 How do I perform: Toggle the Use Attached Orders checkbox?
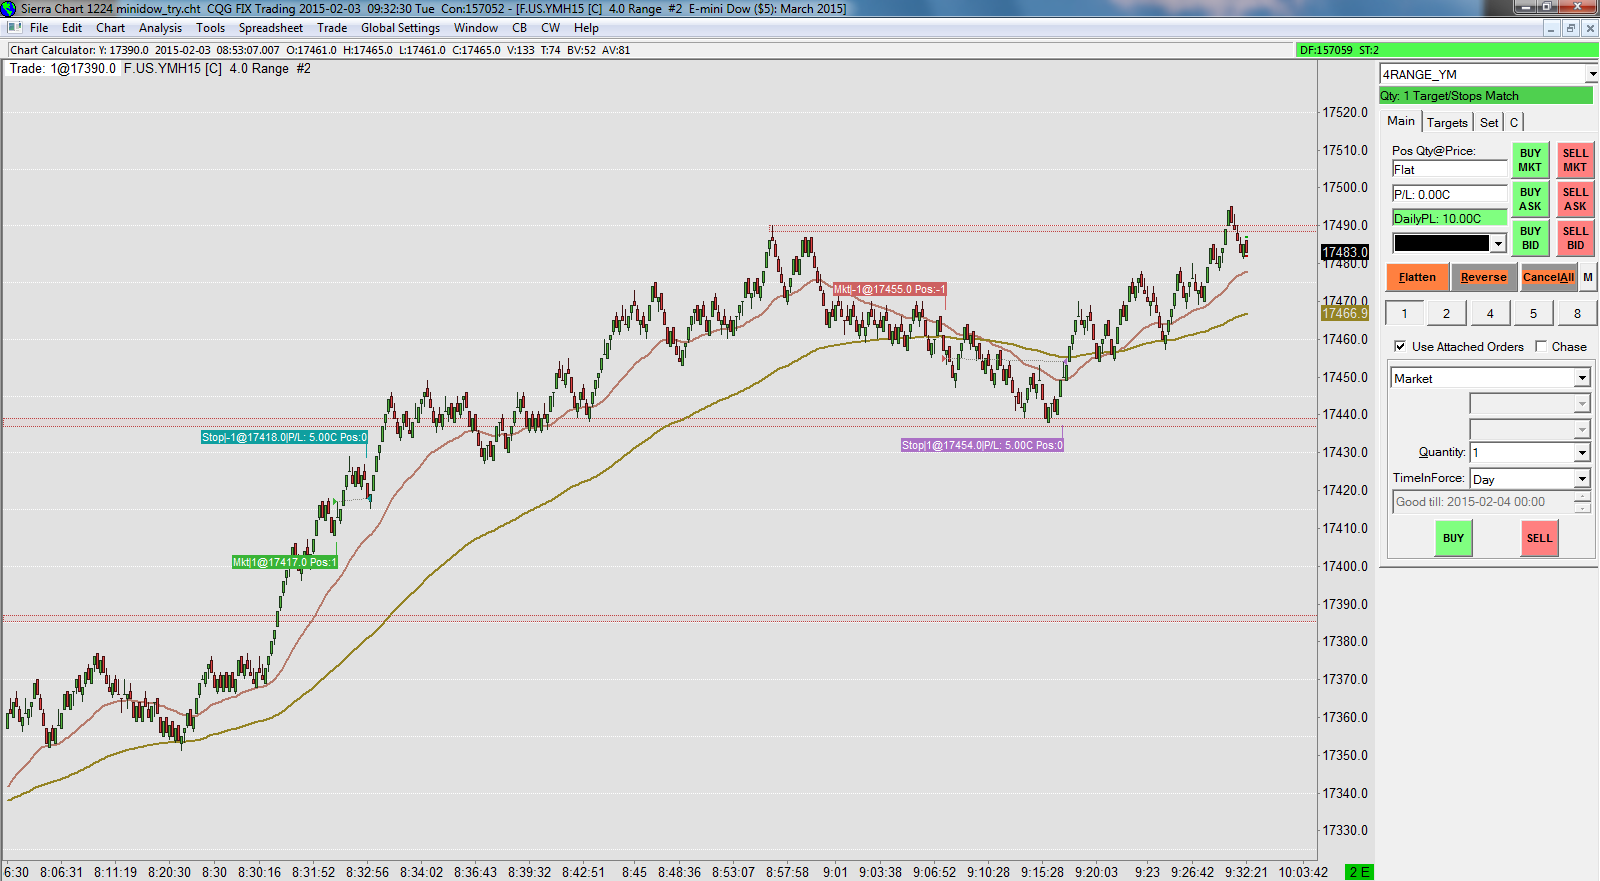click(1400, 346)
